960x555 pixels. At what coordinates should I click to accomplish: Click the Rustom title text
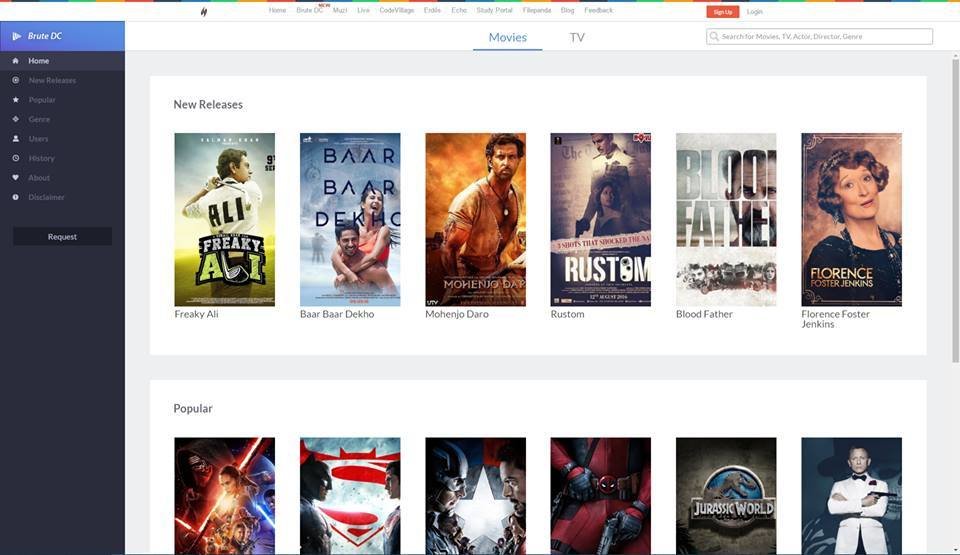click(x=568, y=314)
